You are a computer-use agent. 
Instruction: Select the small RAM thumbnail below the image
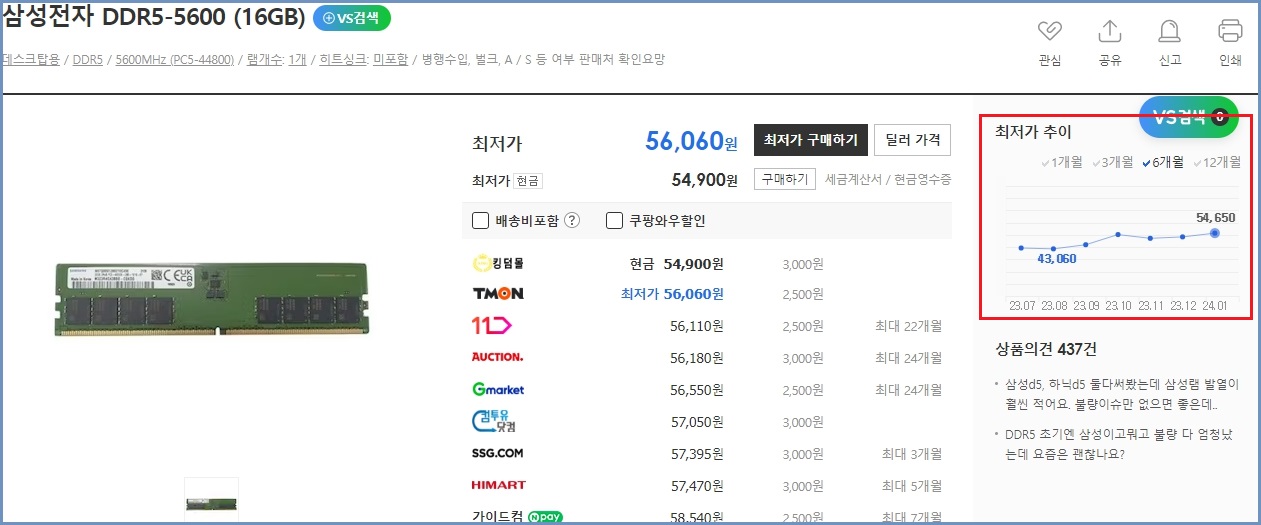pos(212,501)
